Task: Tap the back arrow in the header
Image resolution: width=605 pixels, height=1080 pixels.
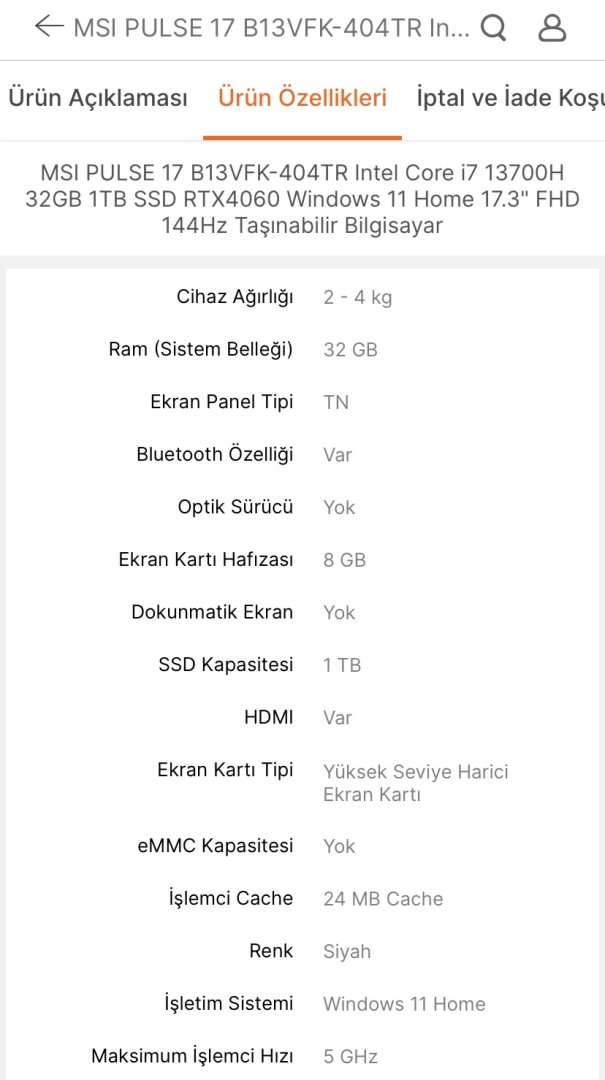Action: [47, 27]
